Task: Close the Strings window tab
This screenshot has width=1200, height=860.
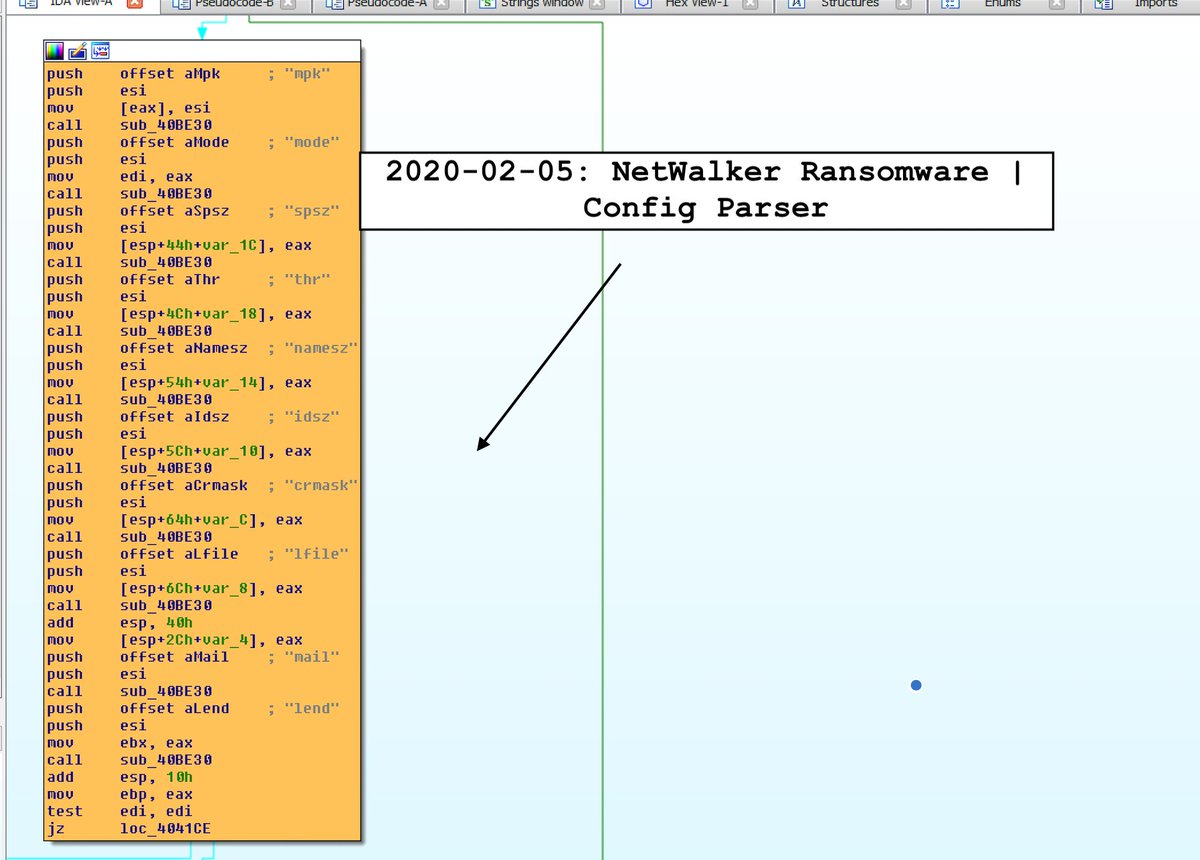Action: (598, 4)
